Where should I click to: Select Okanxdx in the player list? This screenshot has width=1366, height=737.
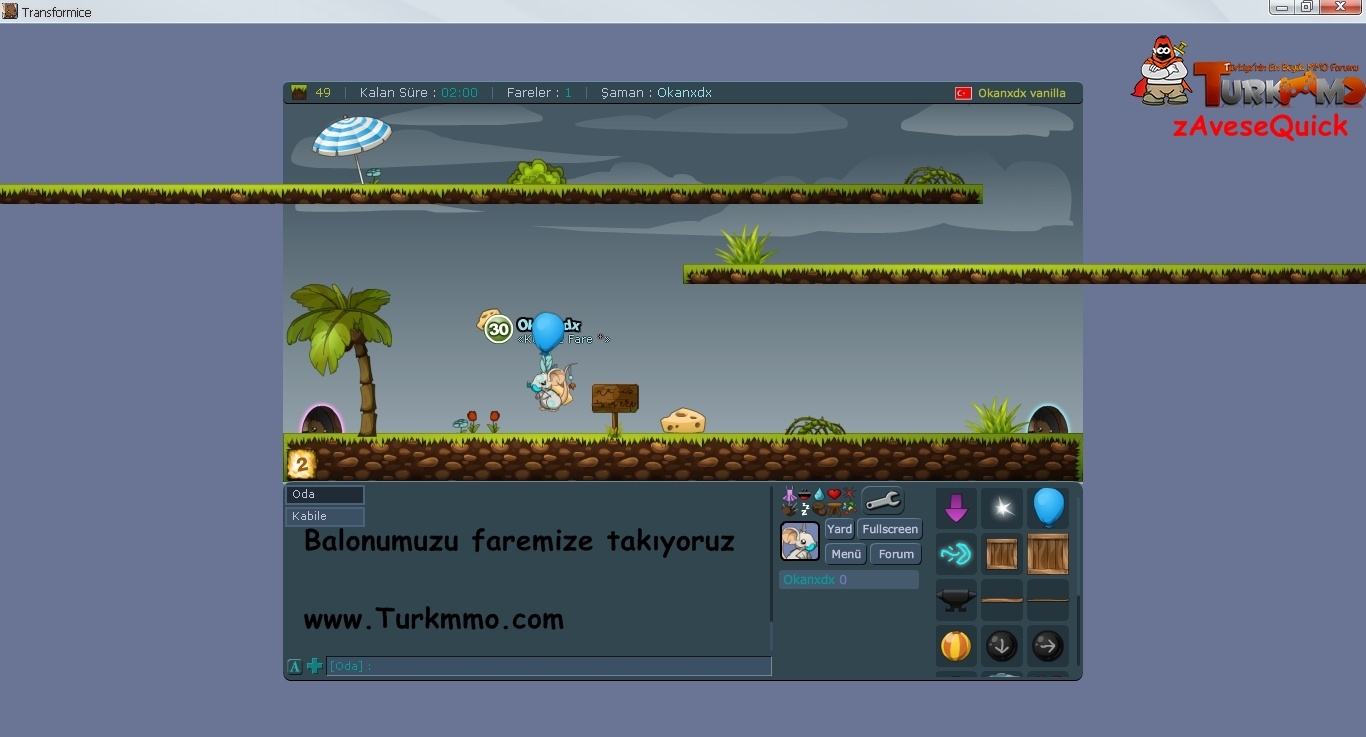coord(848,579)
